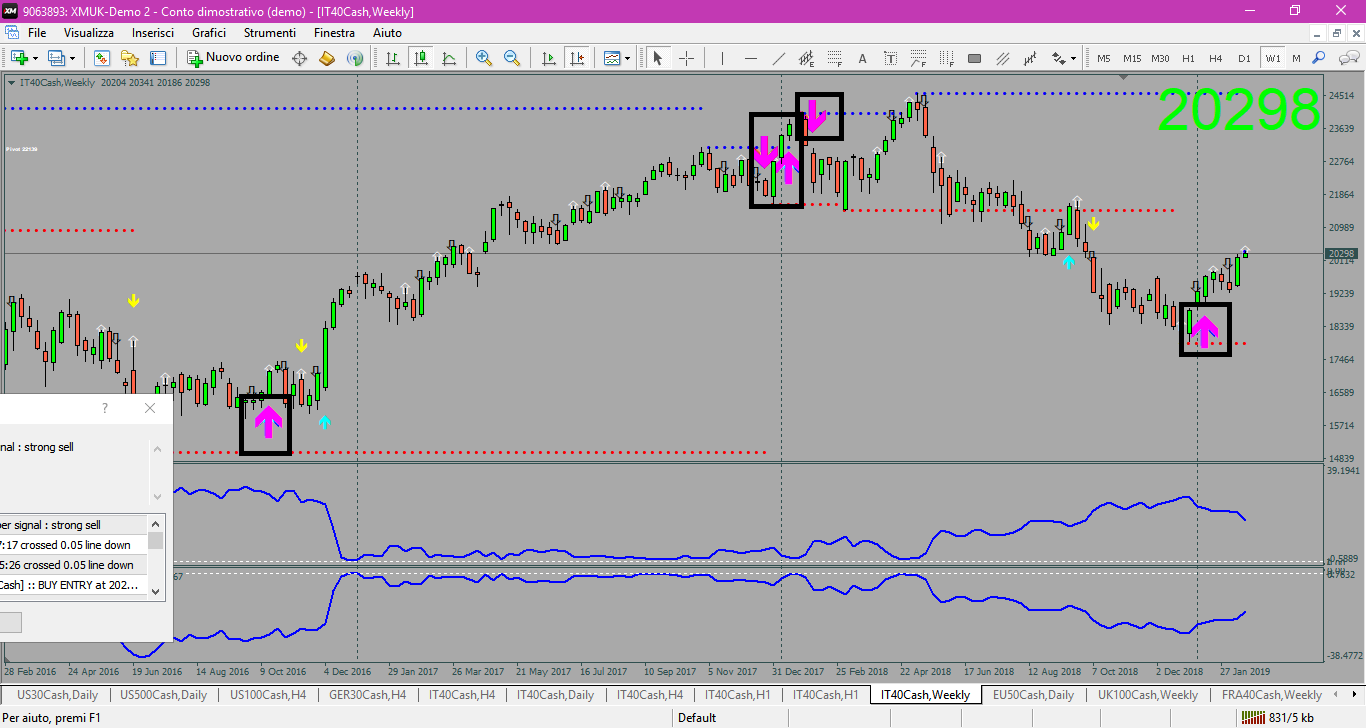Image resolution: width=1366 pixels, height=728 pixels.
Task: Select the arrow cursor tool
Action: tap(657, 58)
